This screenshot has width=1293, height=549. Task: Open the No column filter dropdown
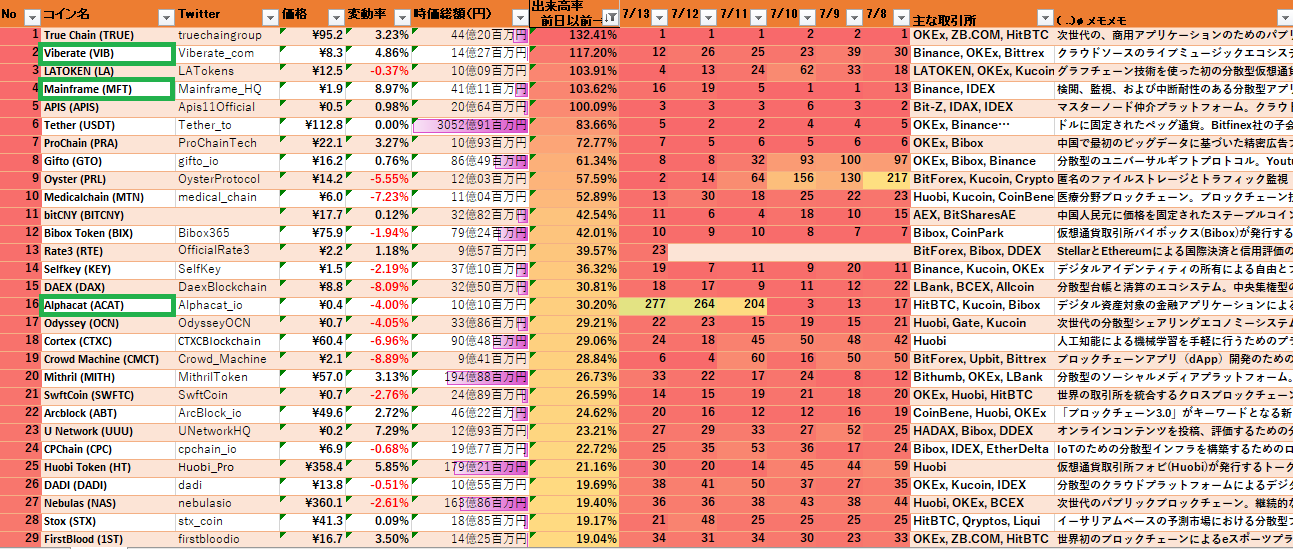pyautogui.click(x=31, y=17)
